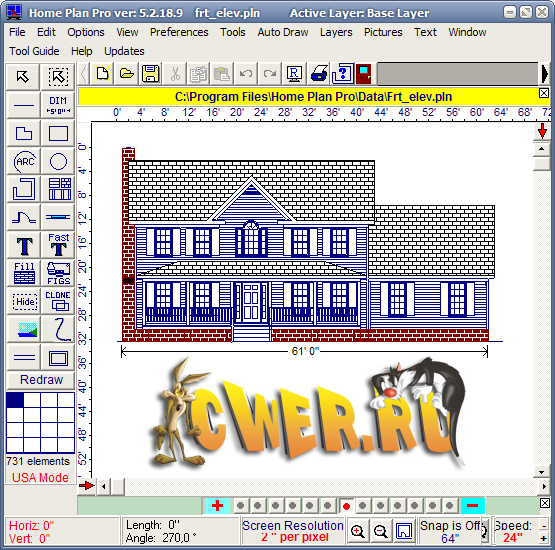The width and height of the screenshot is (555, 550).
Task: Save plan with floppy disk icon
Action: (x=150, y=74)
